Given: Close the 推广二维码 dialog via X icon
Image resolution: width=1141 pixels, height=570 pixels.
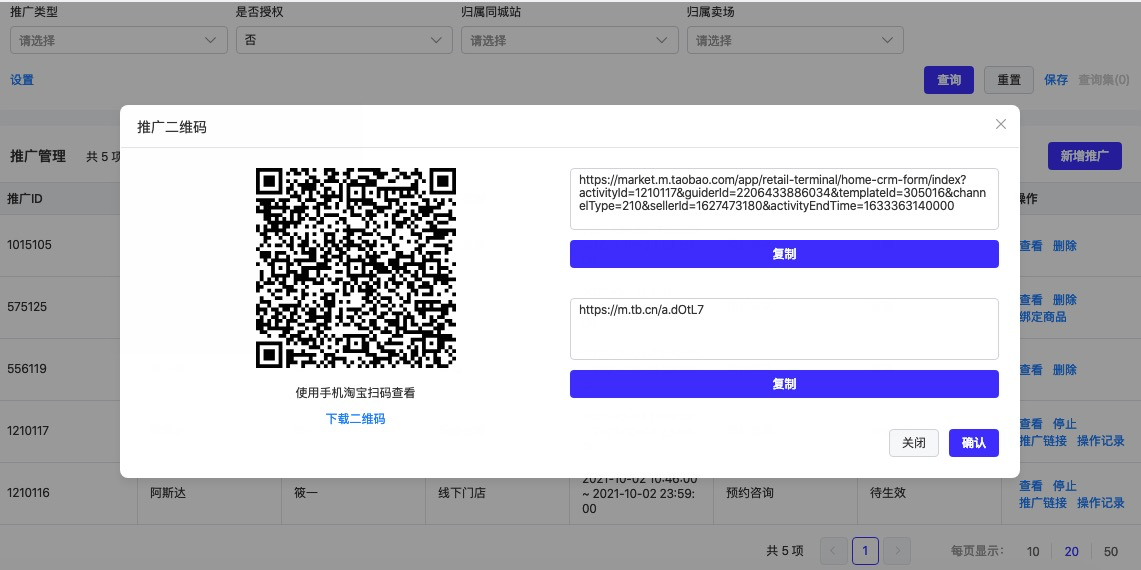Looking at the screenshot, I should tap(1001, 124).
